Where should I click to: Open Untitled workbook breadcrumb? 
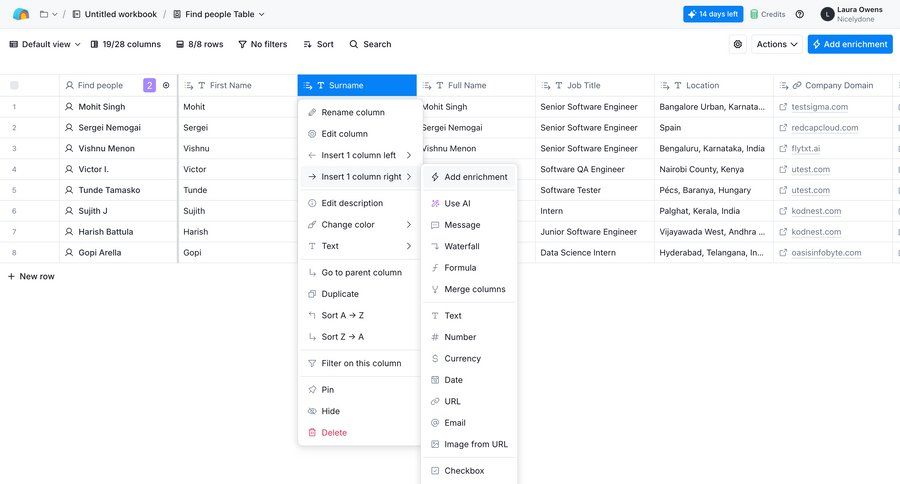(x=115, y=14)
